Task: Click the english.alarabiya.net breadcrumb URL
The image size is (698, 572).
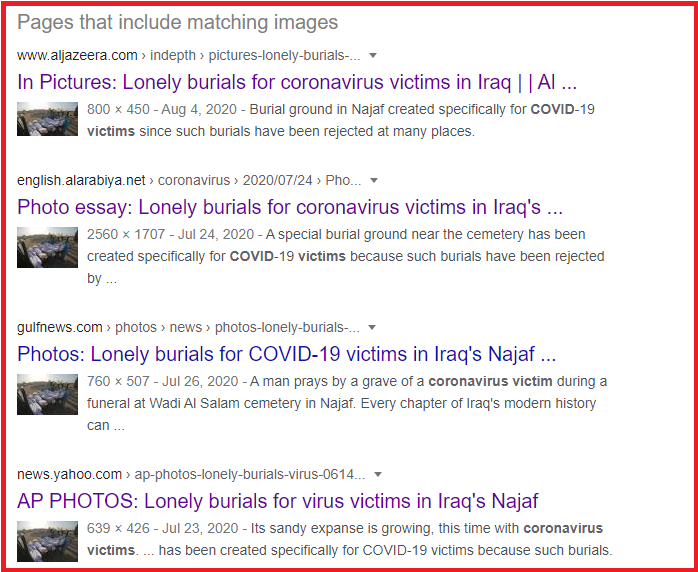Action: click(x=189, y=180)
